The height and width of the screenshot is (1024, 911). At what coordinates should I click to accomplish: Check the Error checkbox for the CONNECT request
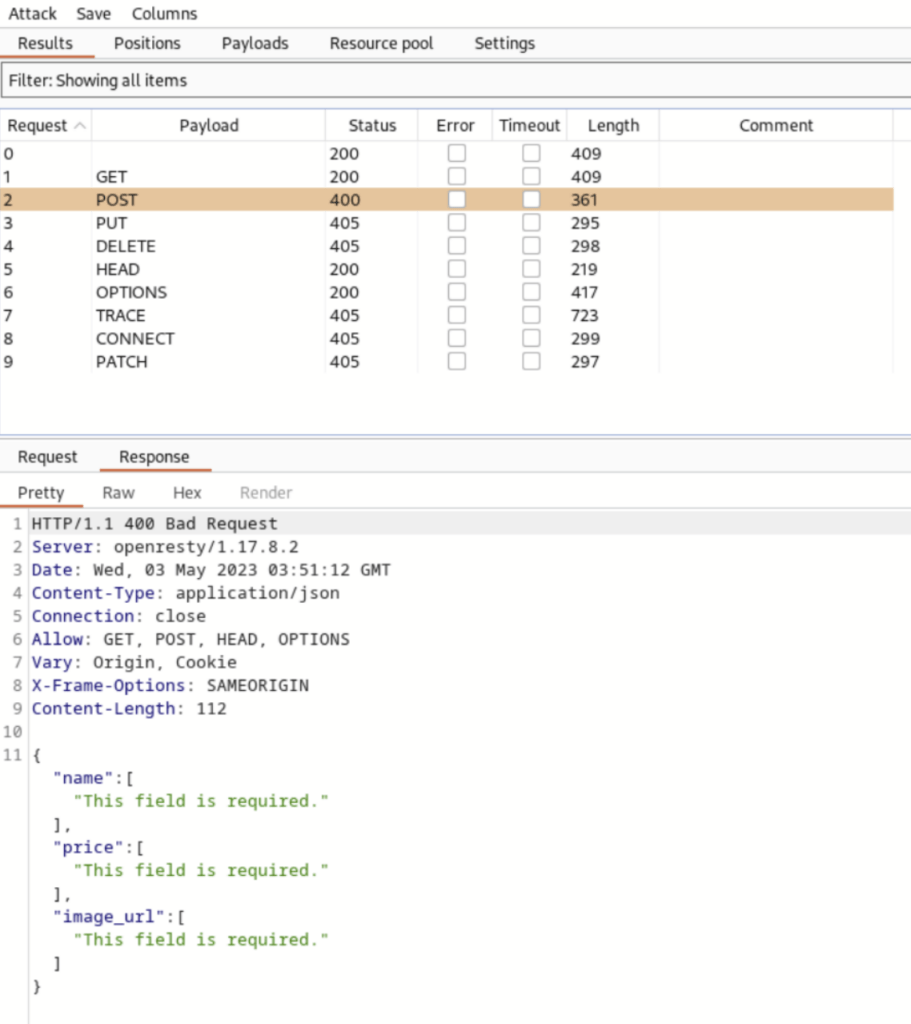tap(456, 337)
